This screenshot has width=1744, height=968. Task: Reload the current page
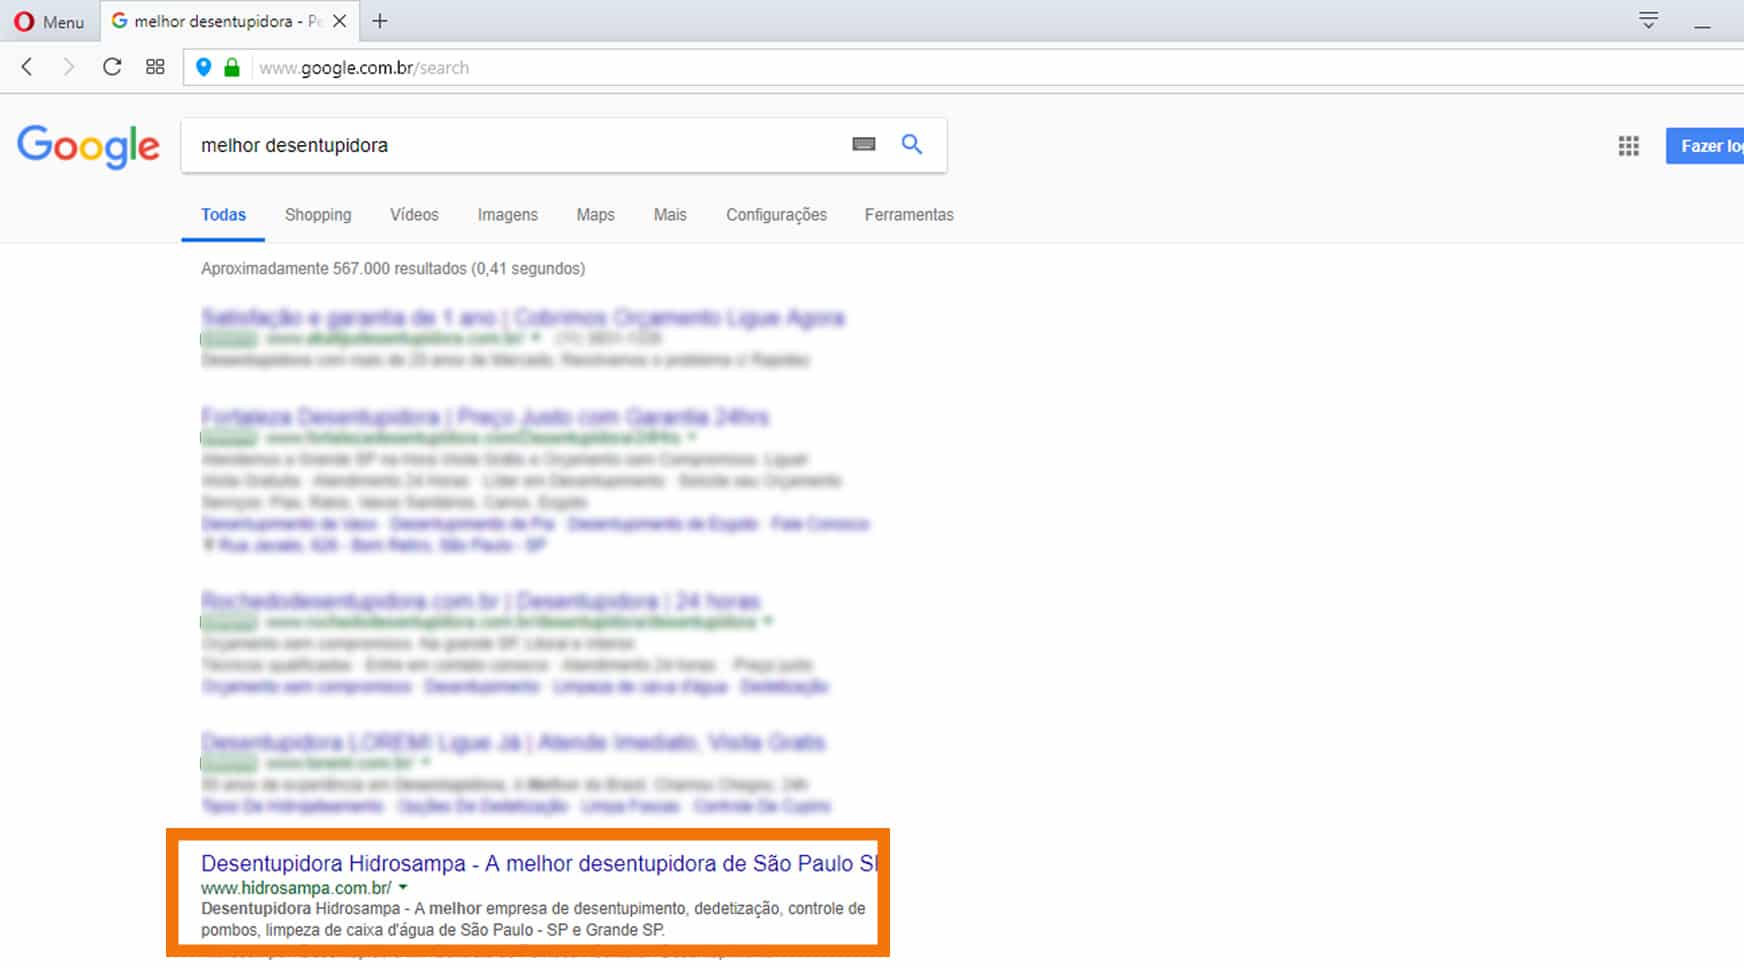coord(112,67)
